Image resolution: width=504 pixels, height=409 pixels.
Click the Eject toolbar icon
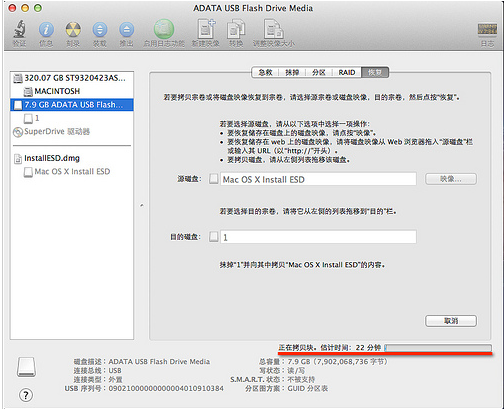tap(126, 30)
